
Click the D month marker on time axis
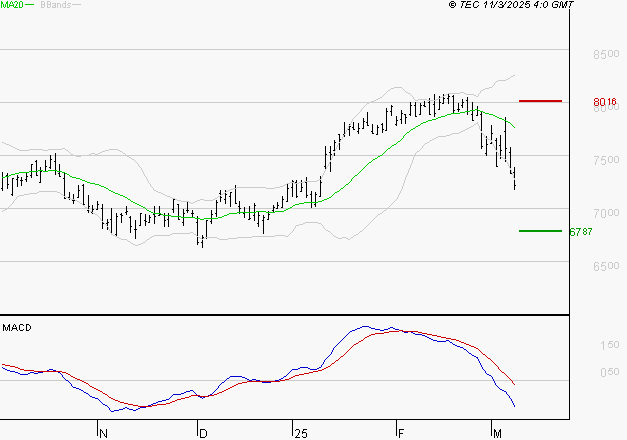pos(203,434)
